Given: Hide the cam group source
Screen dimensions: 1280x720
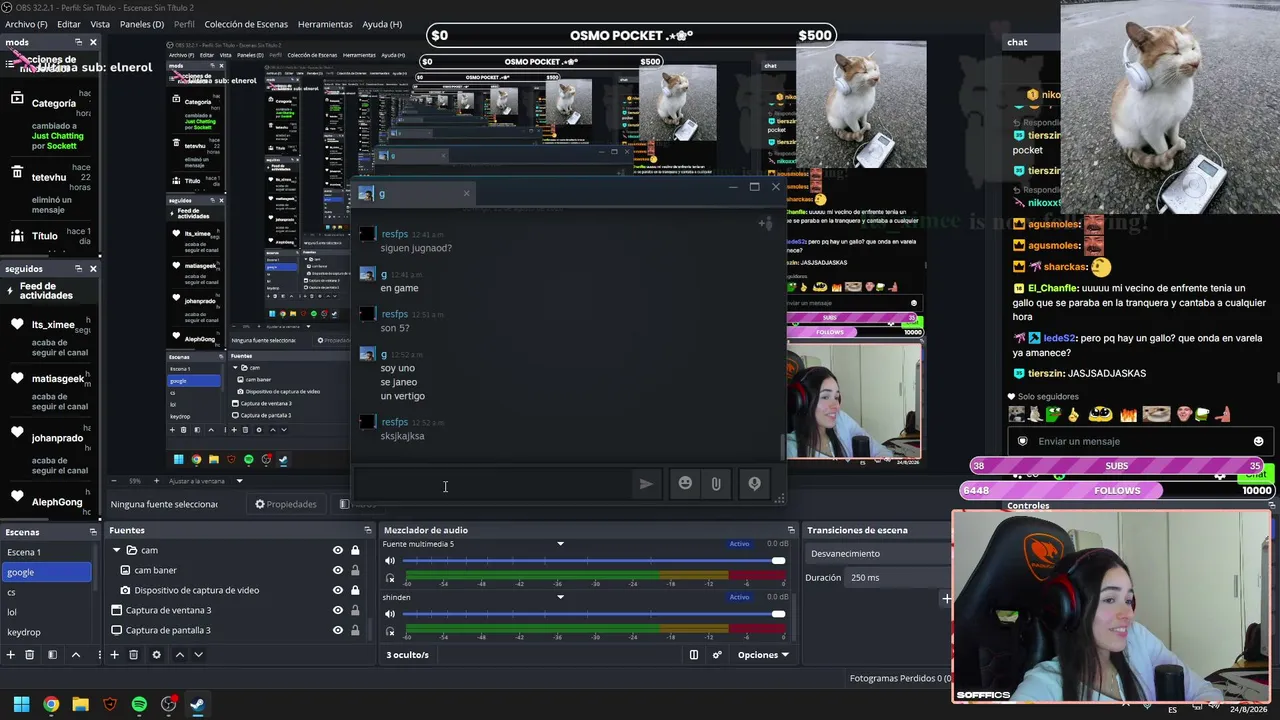Looking at the screenshot, I should pyautogui.click(x=338, y=550).
